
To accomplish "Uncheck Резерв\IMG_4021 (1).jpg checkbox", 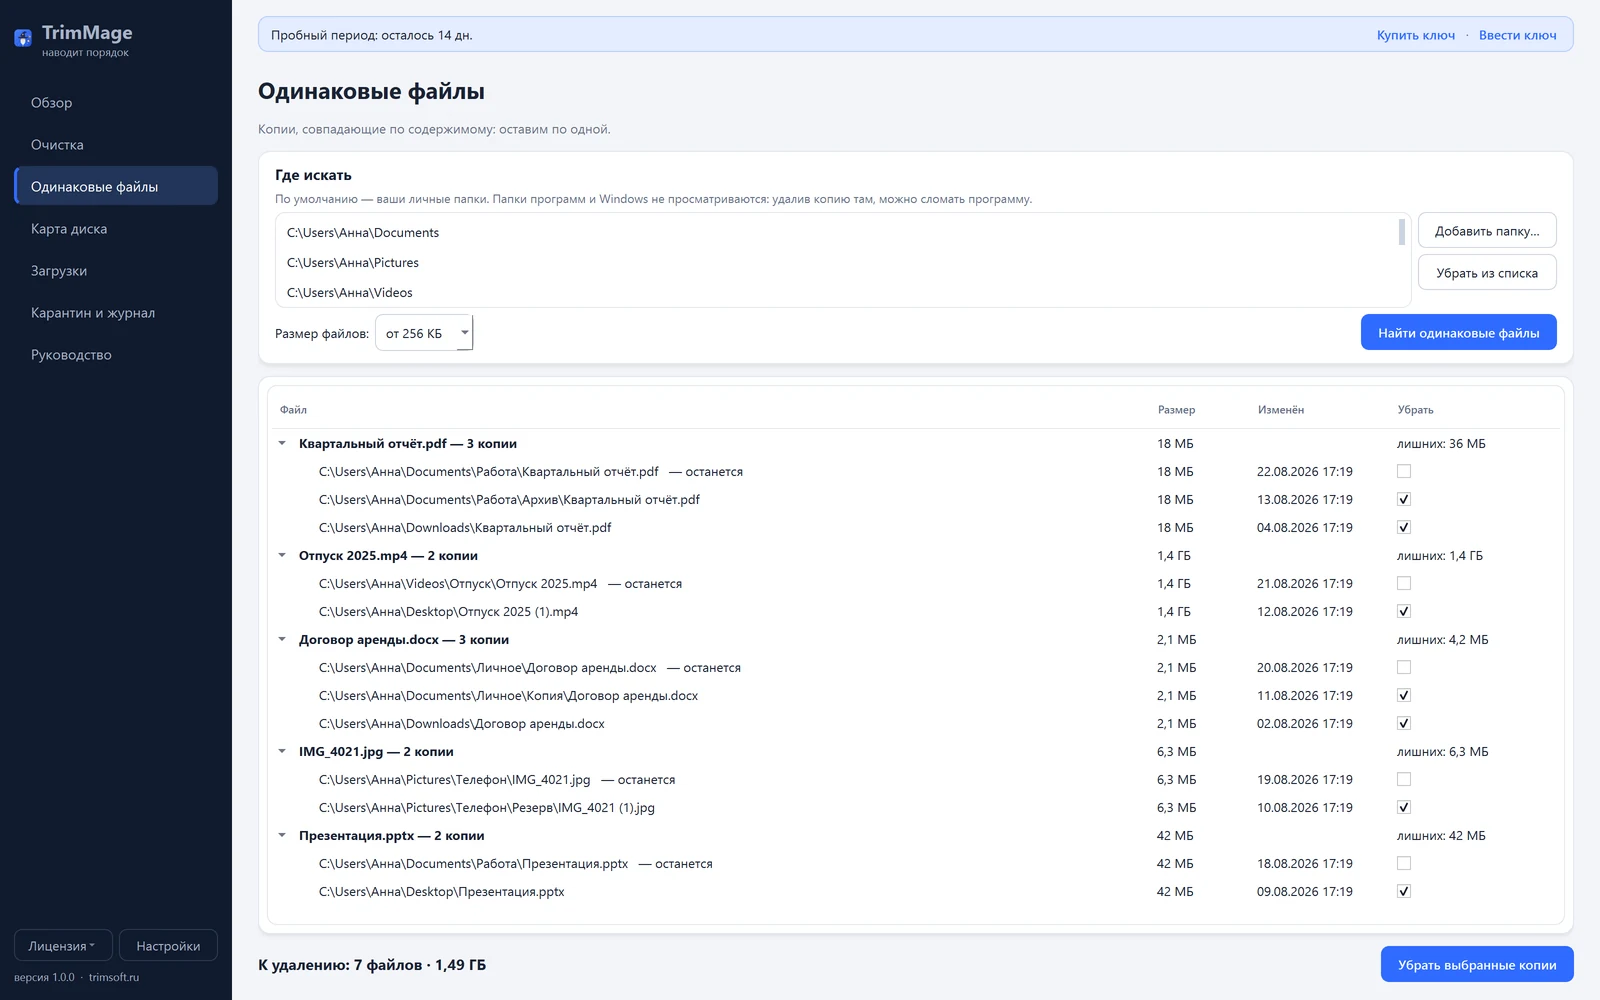I will [1404, 807].
